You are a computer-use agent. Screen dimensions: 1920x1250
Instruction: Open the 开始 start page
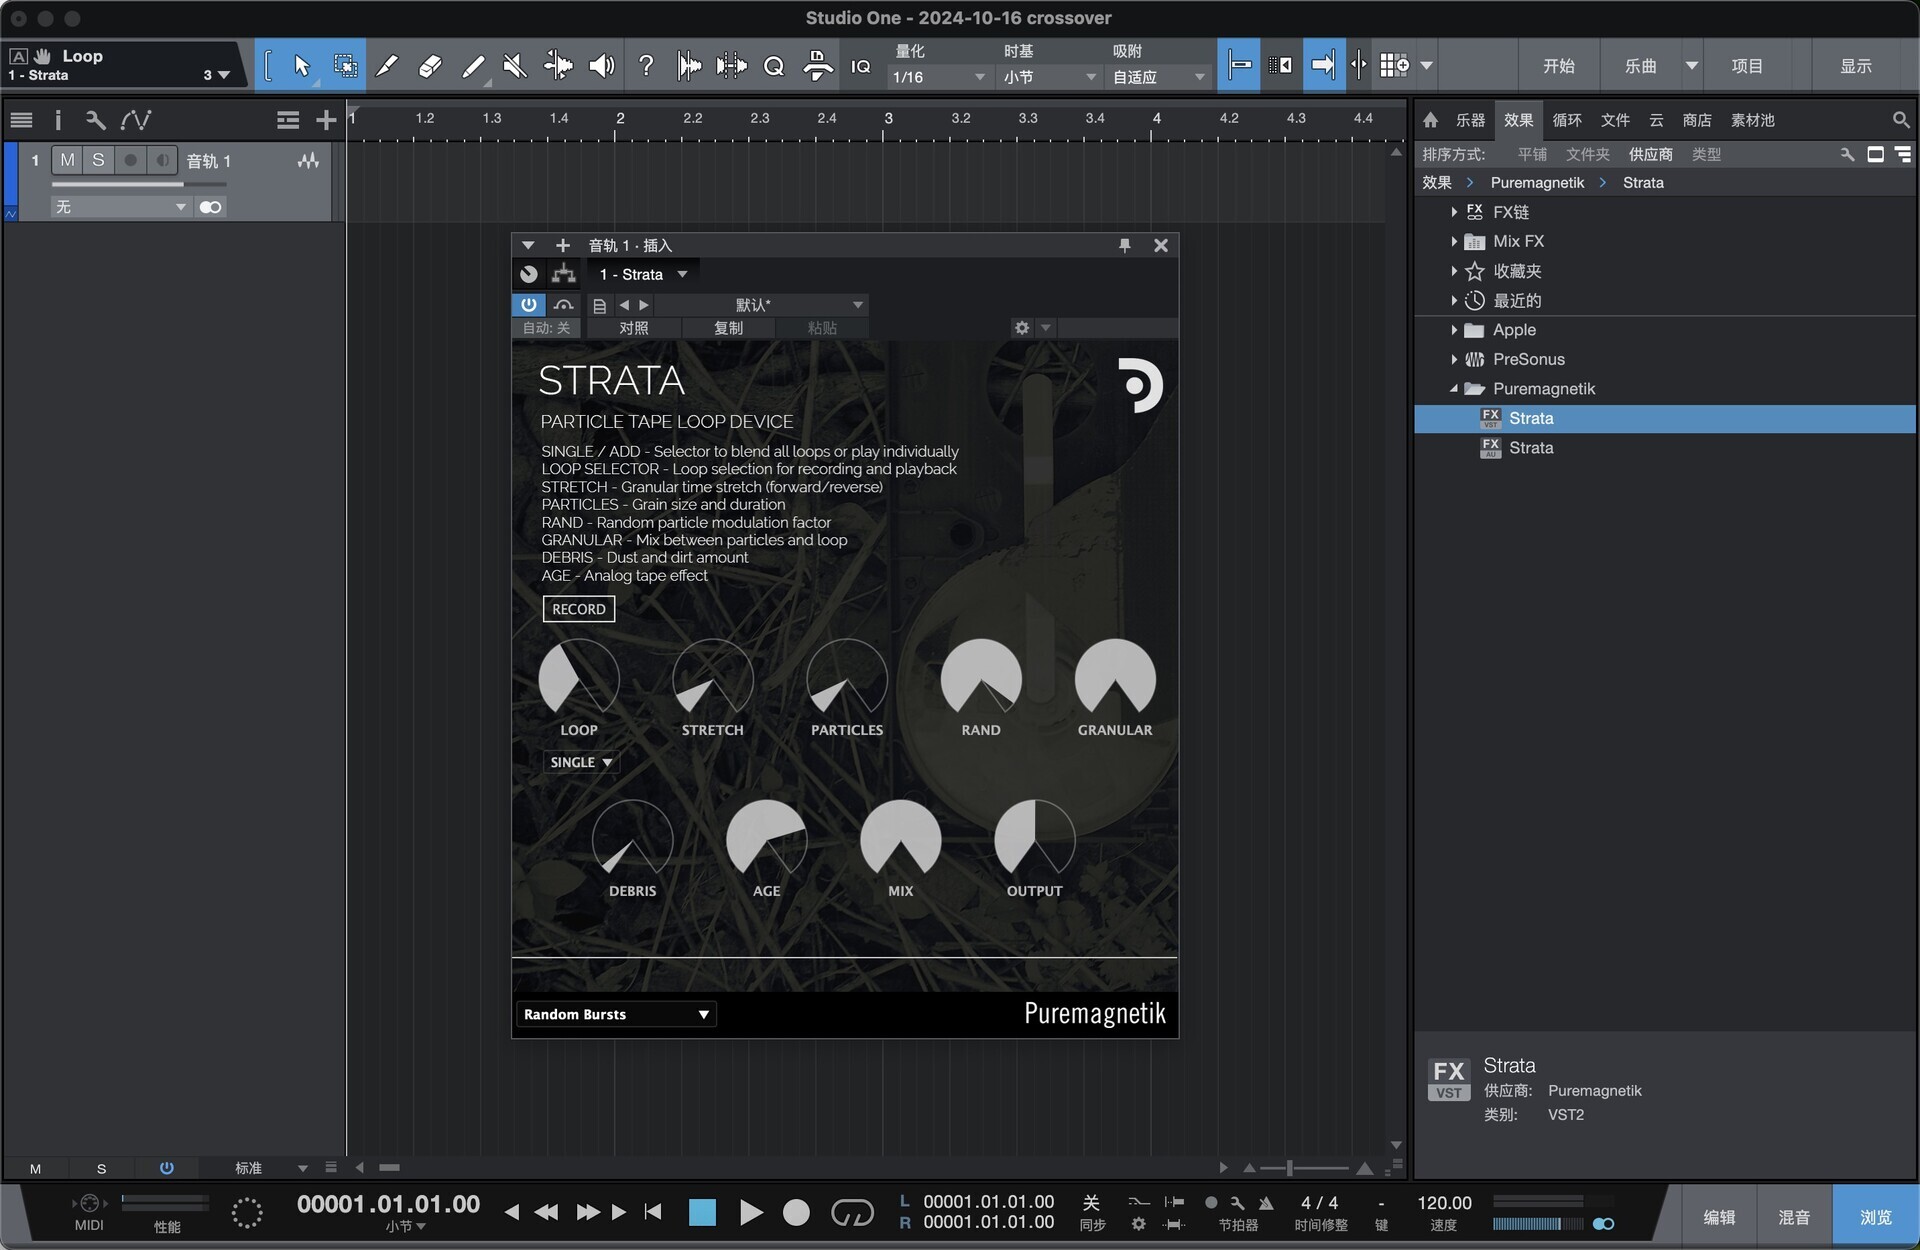tap(1558, 66)
